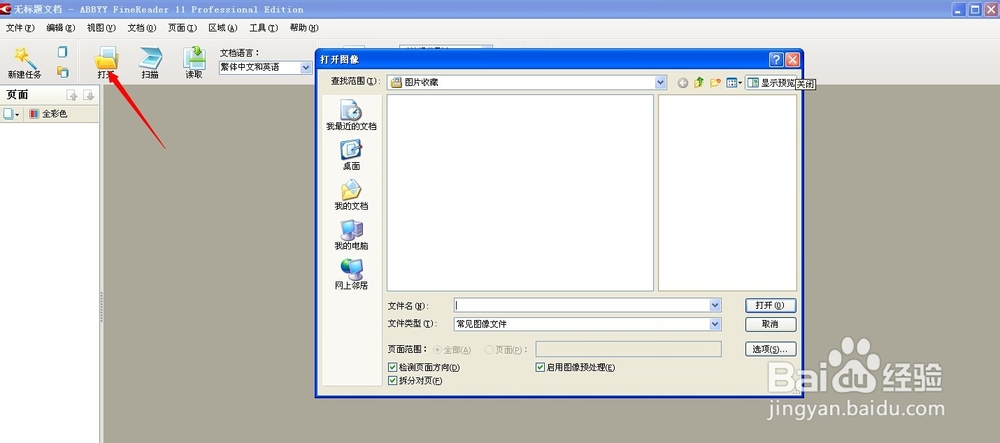Click the single blank page icon beside 新建任务
This screenshot has width=1000, height=443.
(62, 52)
